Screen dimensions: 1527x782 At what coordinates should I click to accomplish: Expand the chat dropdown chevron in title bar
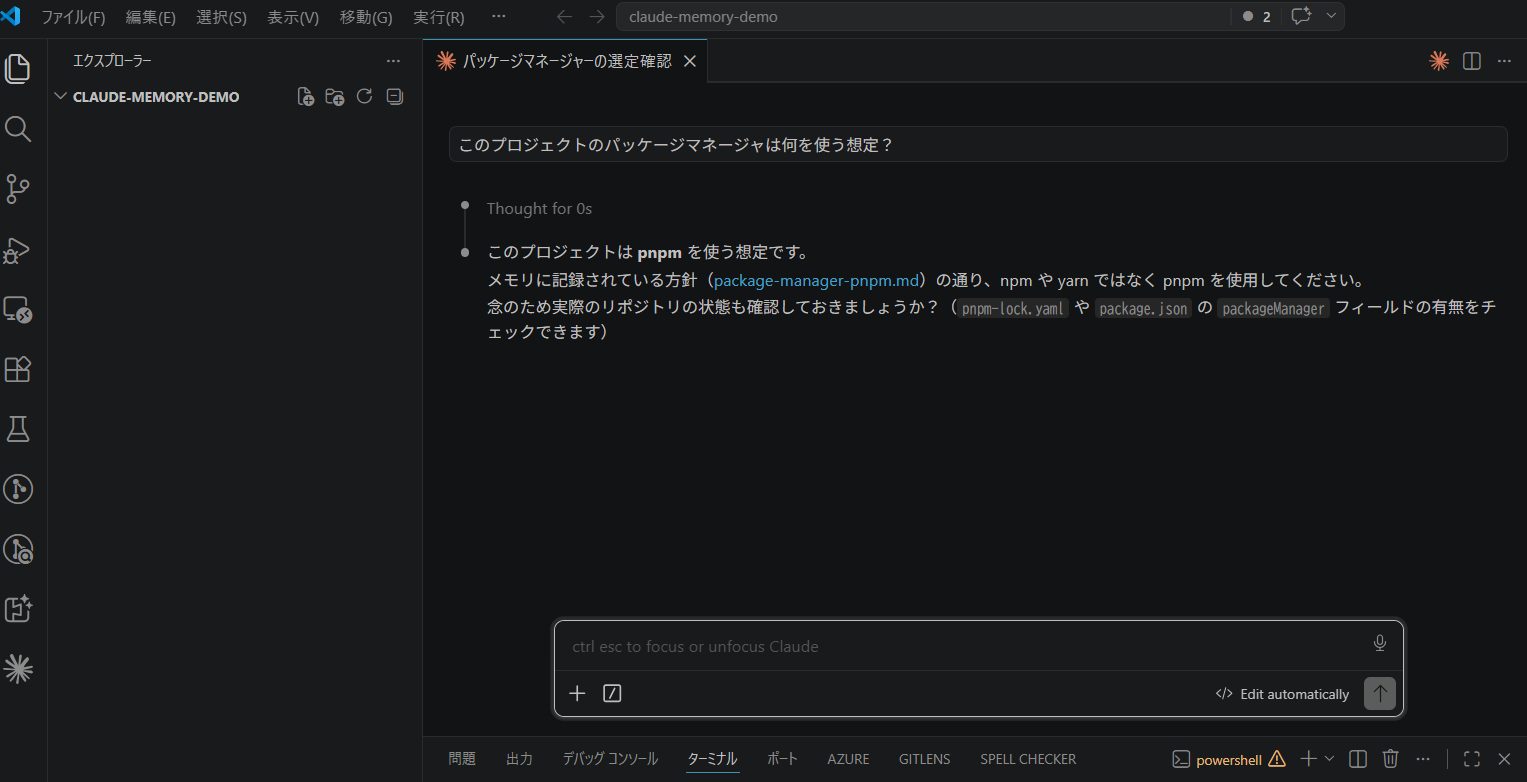pyautogui.click(x=1330, y=16)
